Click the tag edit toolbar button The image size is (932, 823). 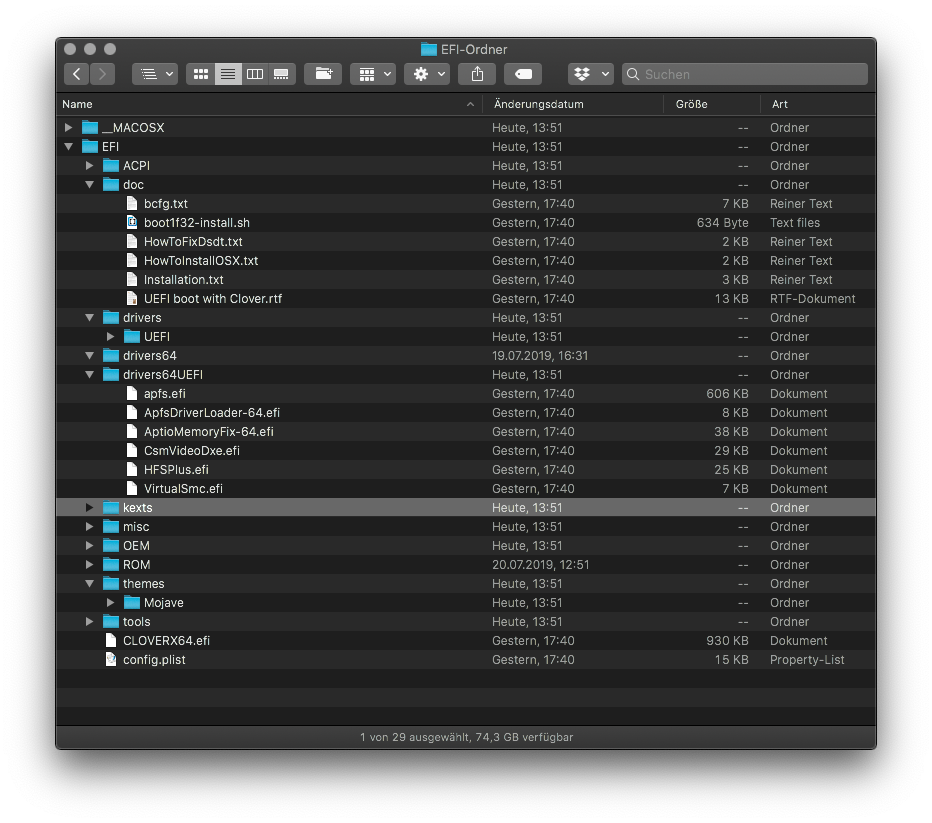pyautogui.click(x=523, y=74)
